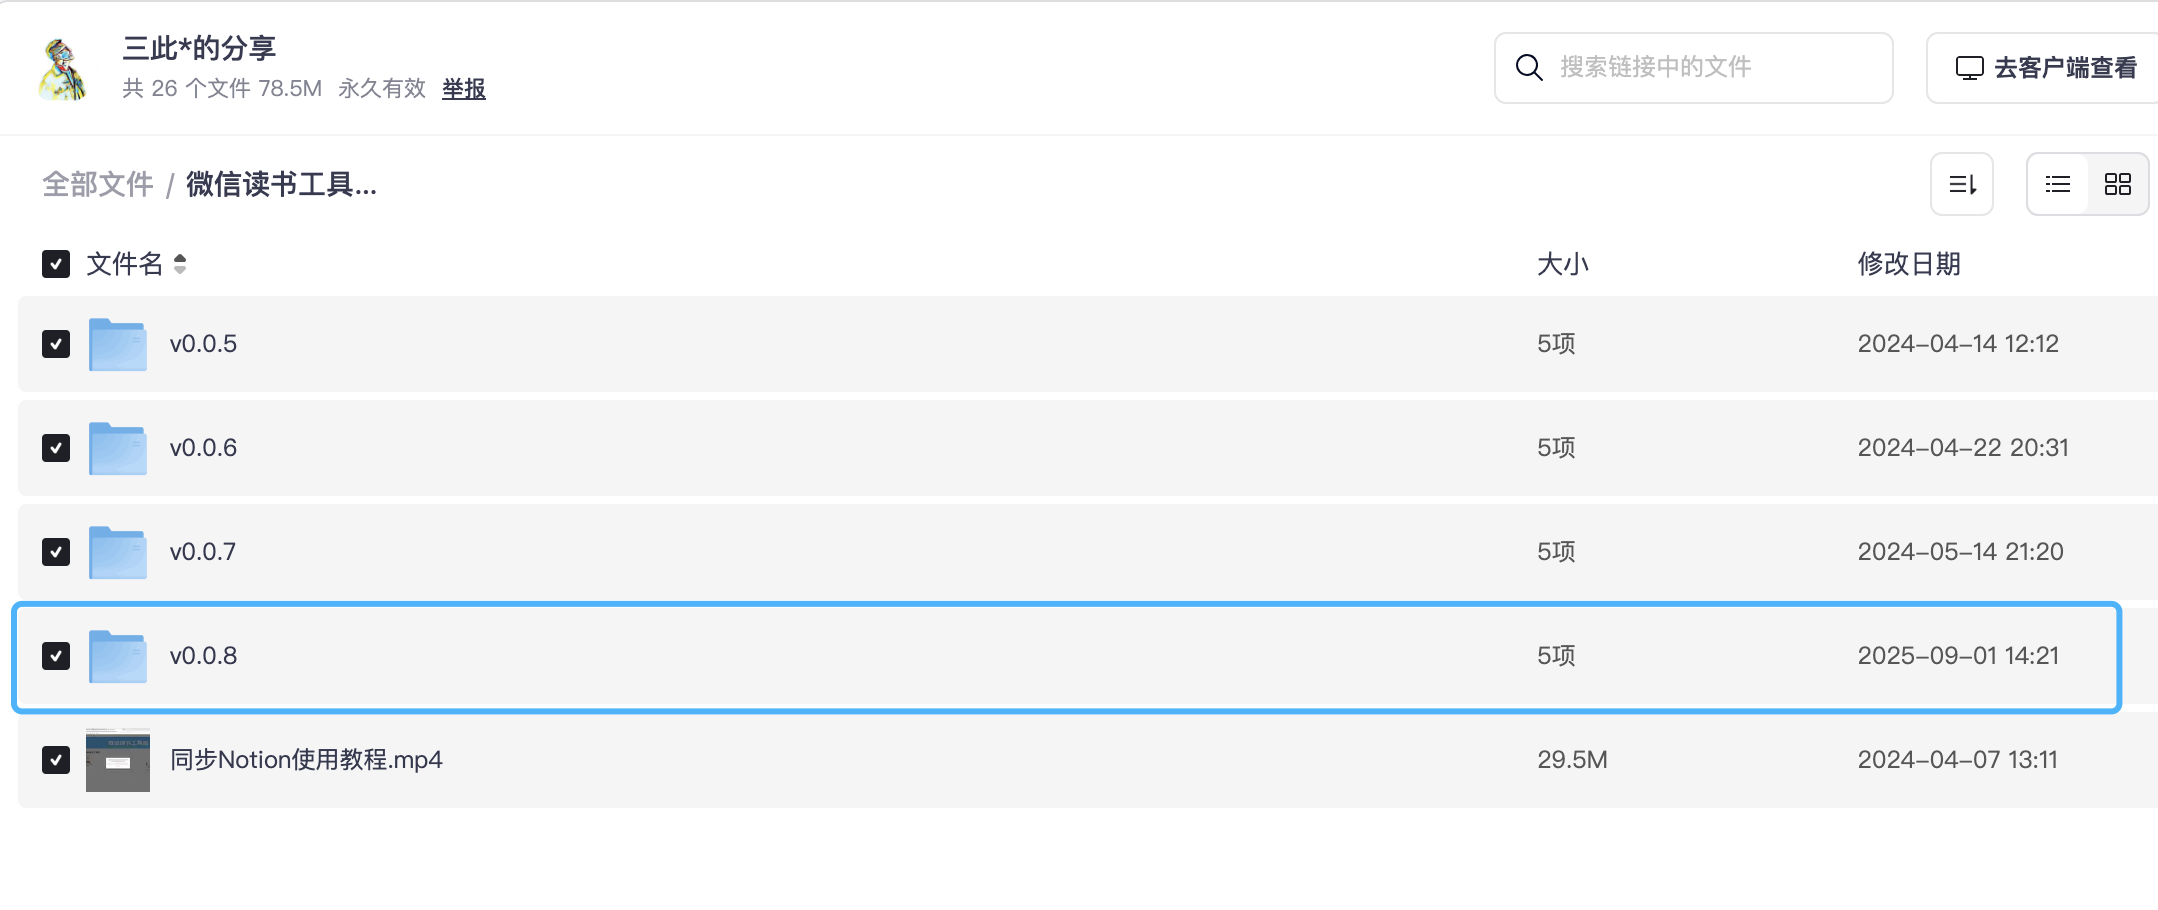Image resolution: width=2158 pixels, height=910 pixels.
Task: Click the 举报 report link
Action: (x=464, y=89)
